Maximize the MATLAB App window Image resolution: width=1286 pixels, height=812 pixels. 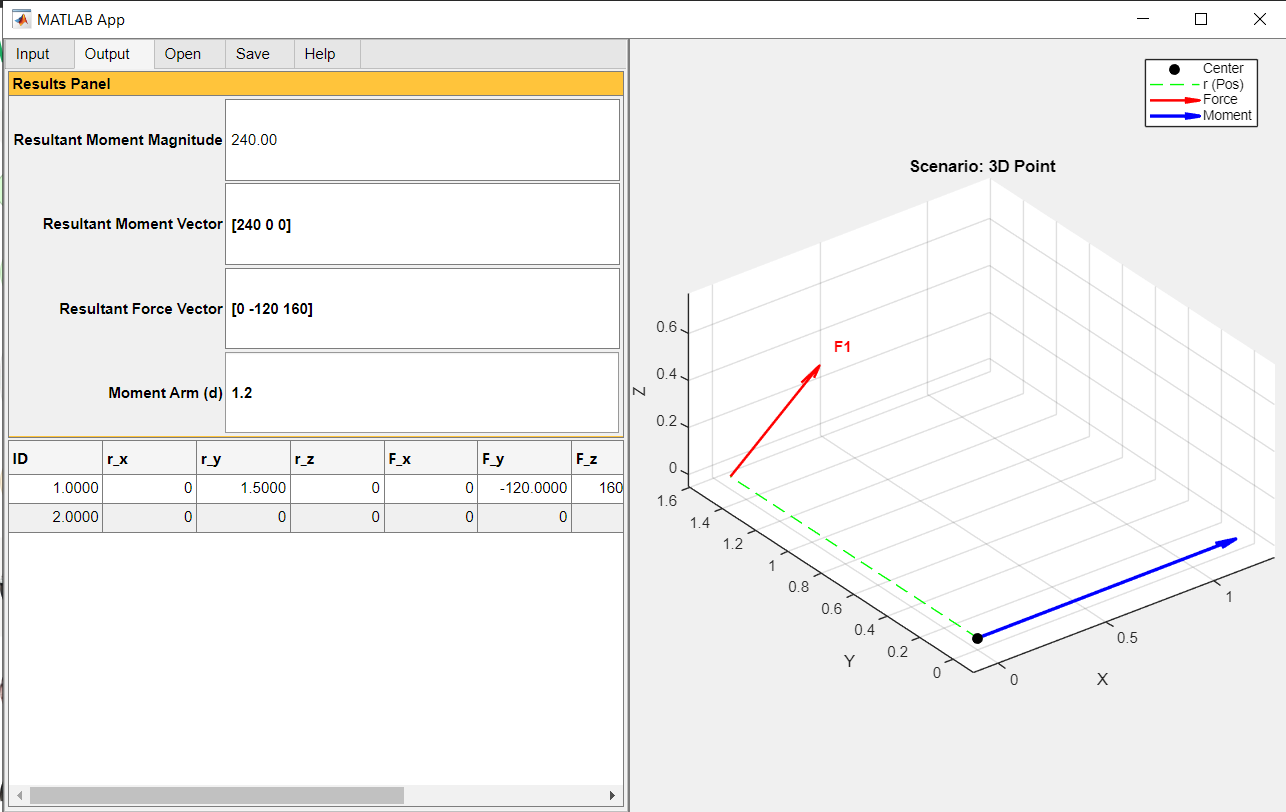pyautogui.click(x=1201, y=19)
